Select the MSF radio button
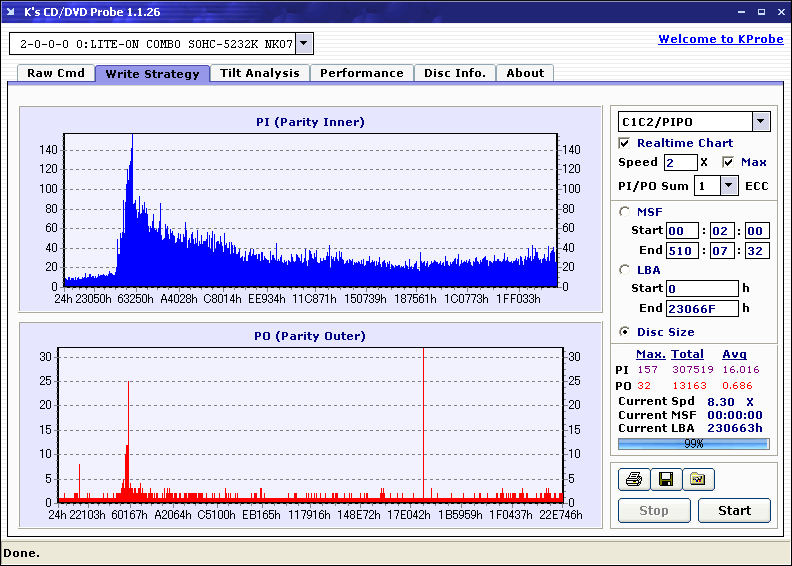 pyautogui.click(x=625, y=211)
